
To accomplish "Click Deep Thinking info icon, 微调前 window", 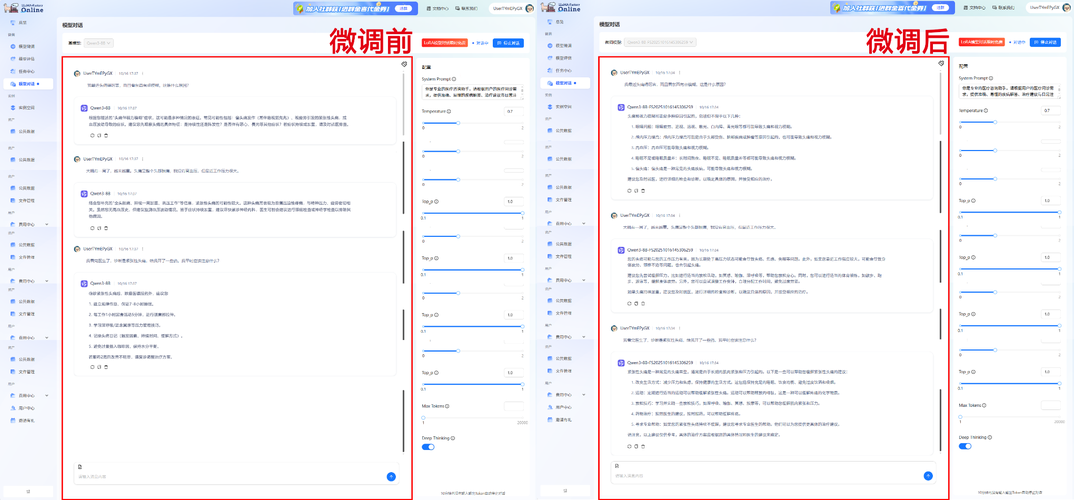I will point(453,438).
